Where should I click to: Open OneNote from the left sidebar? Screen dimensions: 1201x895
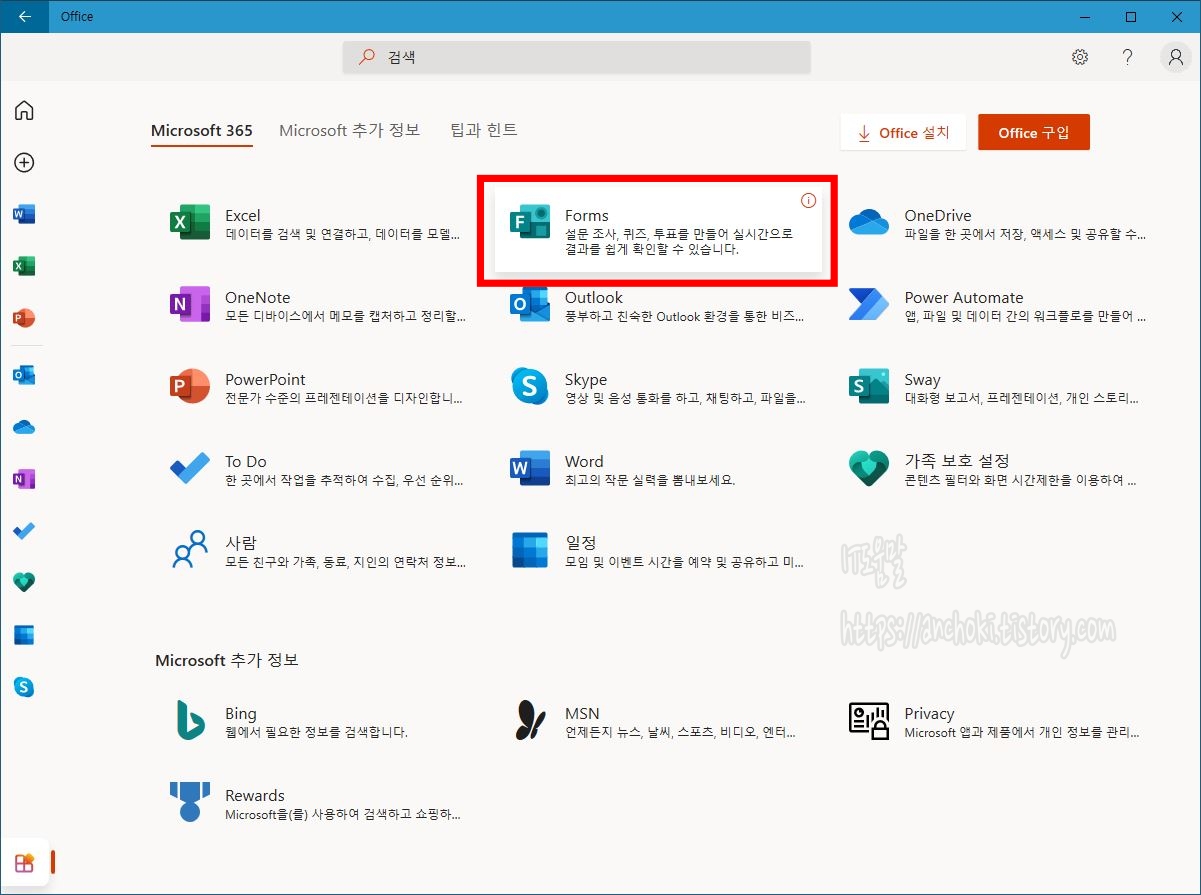24,479
